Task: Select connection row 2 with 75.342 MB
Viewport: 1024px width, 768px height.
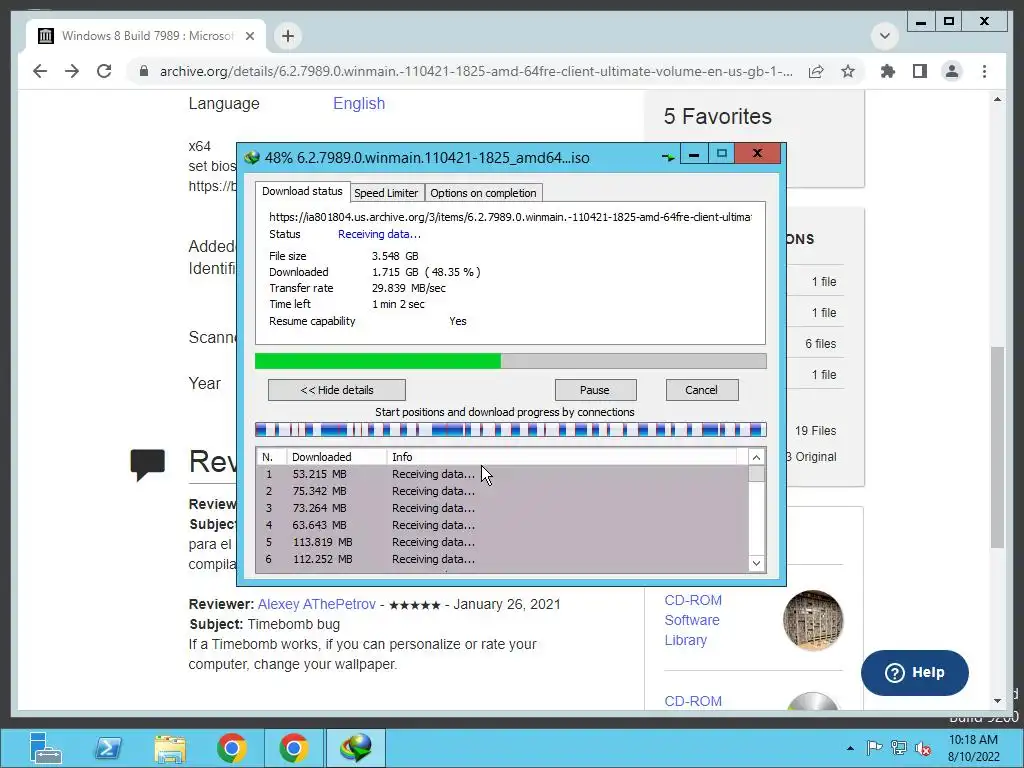Action: pos(503,491)
